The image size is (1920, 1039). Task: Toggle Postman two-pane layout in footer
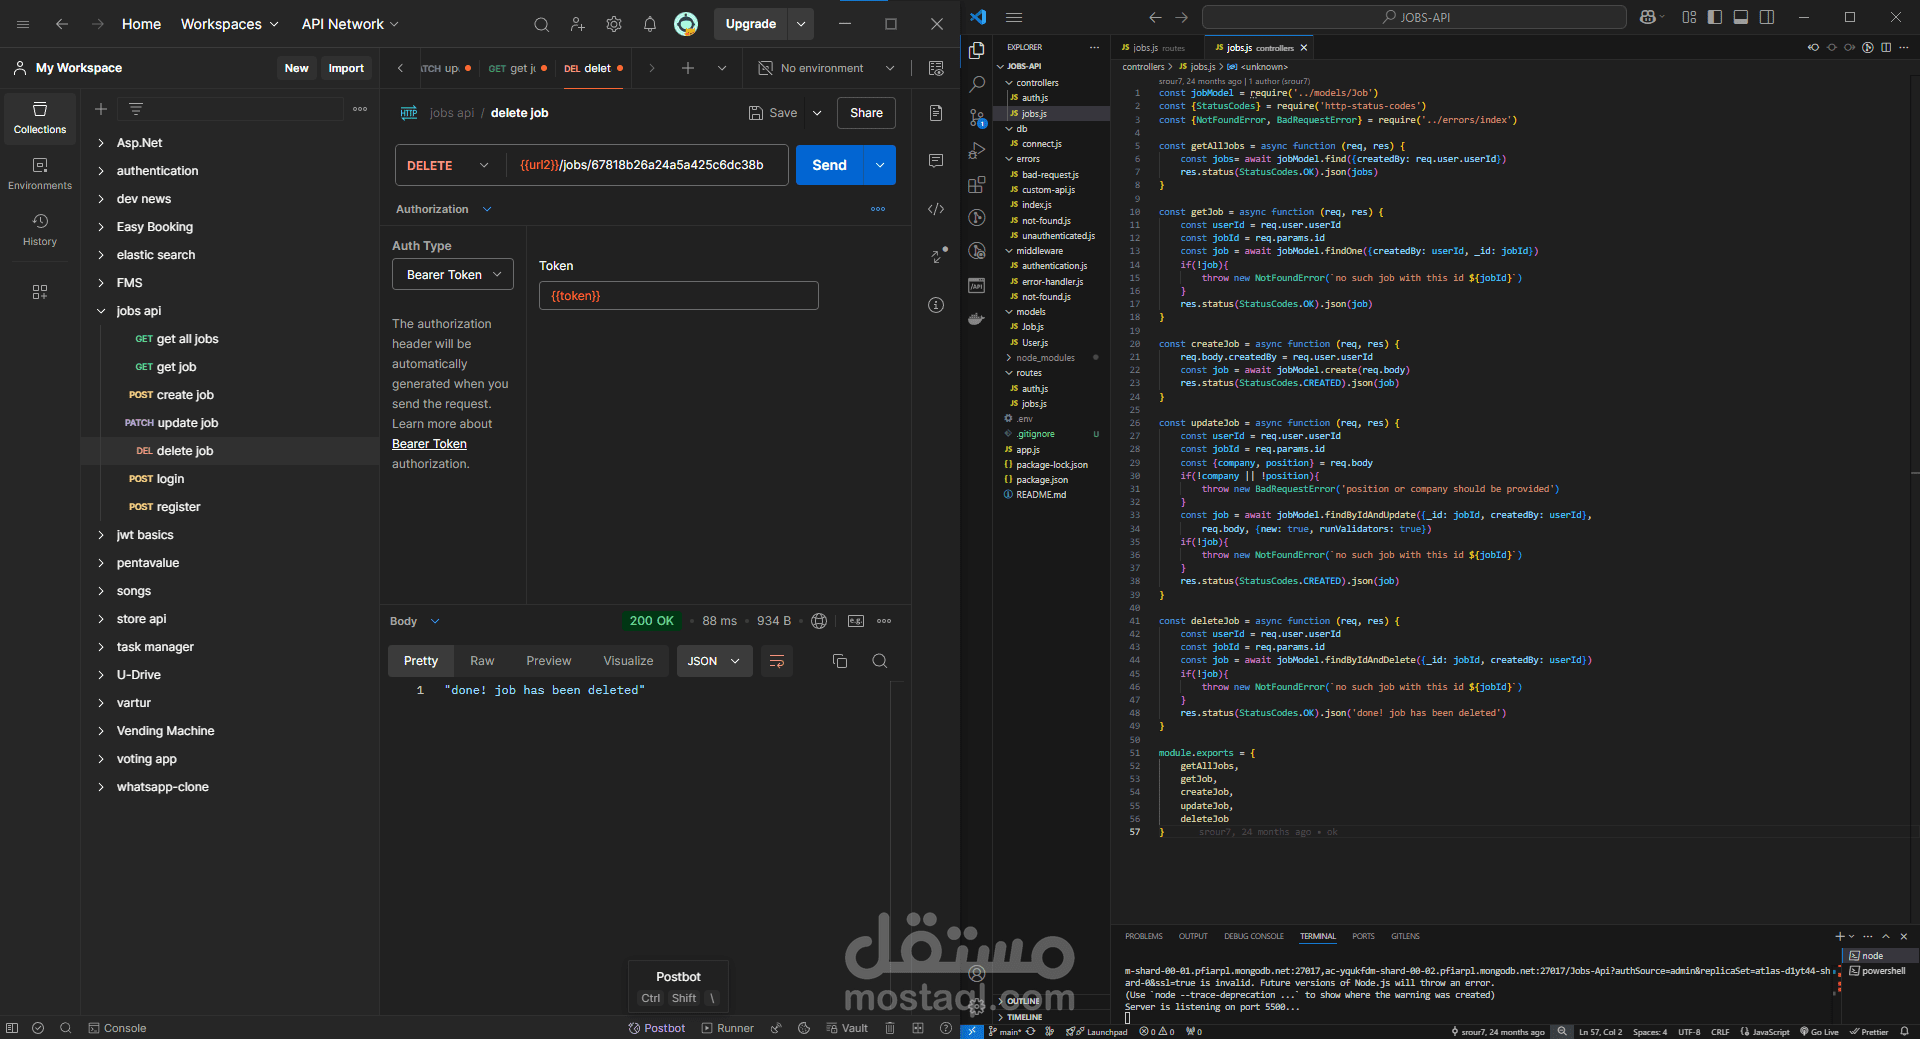(x=918, y=1028)
